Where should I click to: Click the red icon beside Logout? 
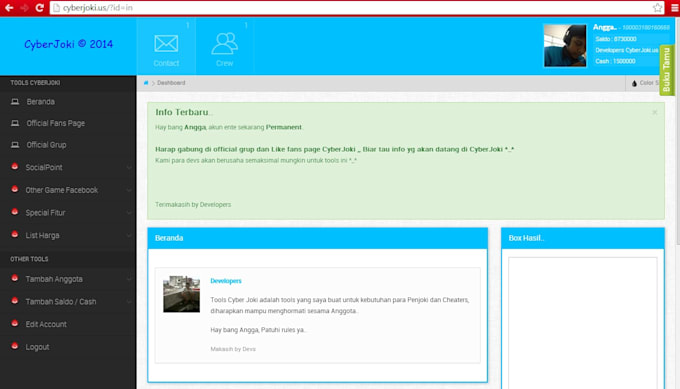[15, 346]
